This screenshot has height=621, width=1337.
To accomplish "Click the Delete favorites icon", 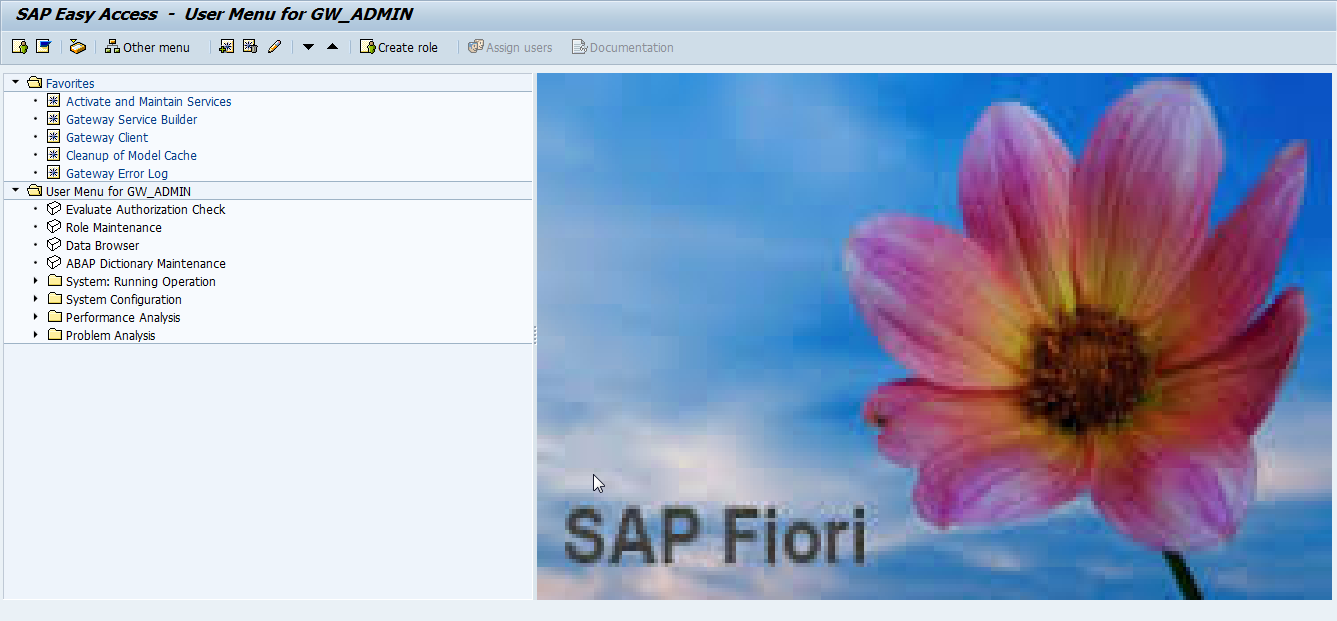I will [x=251, y=47].
